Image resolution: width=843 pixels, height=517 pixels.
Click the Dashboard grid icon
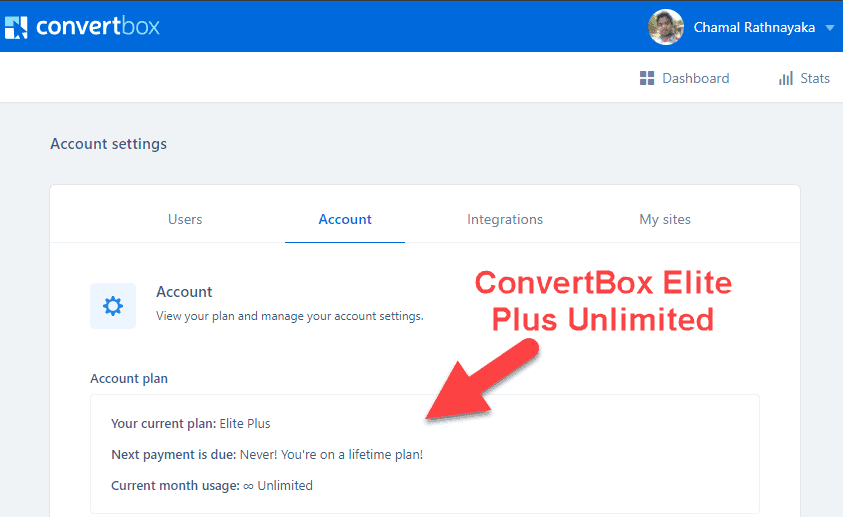(x=647, y=78)
